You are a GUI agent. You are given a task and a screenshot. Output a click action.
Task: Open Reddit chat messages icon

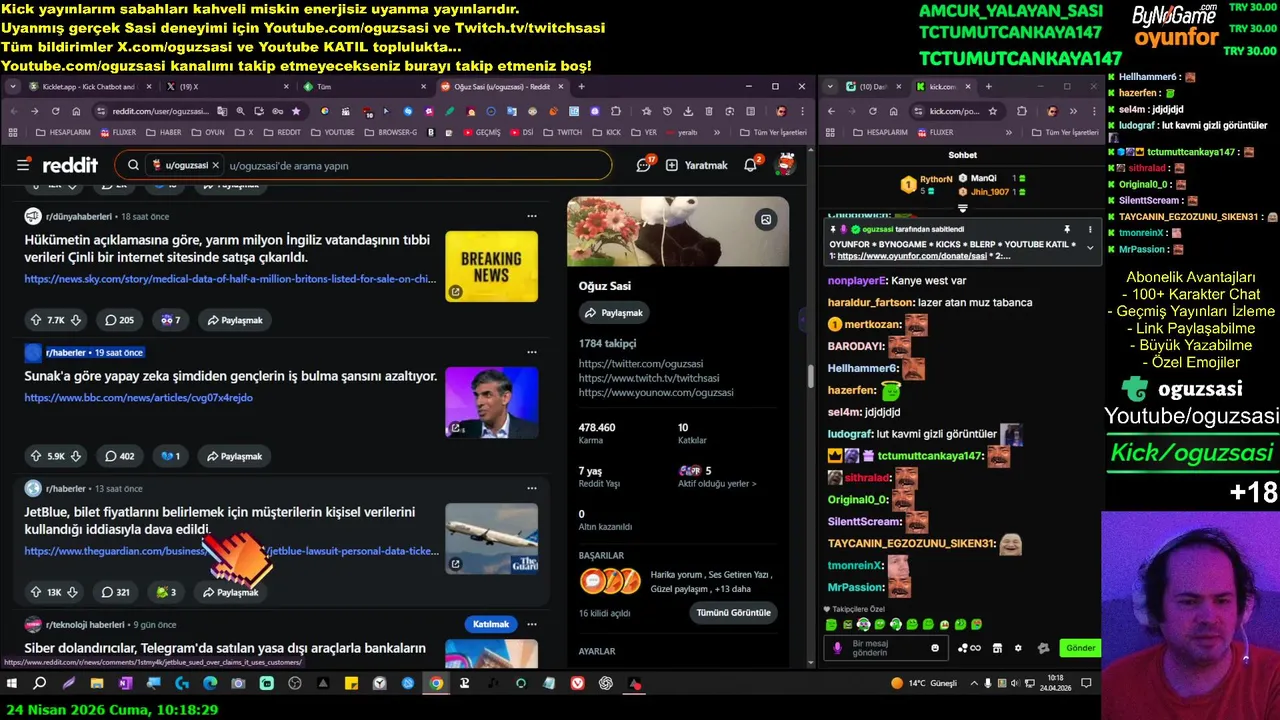[x=645, y=165]
